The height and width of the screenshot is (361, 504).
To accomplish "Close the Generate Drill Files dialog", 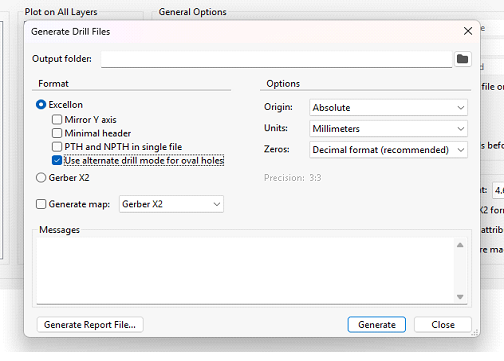I will point(468,31).
